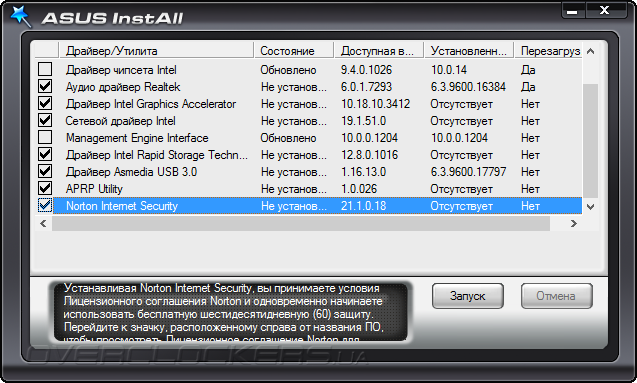Sort by Состояние column header
The height and width of the screenshot is (383, 637).
(x=294, y=51)
